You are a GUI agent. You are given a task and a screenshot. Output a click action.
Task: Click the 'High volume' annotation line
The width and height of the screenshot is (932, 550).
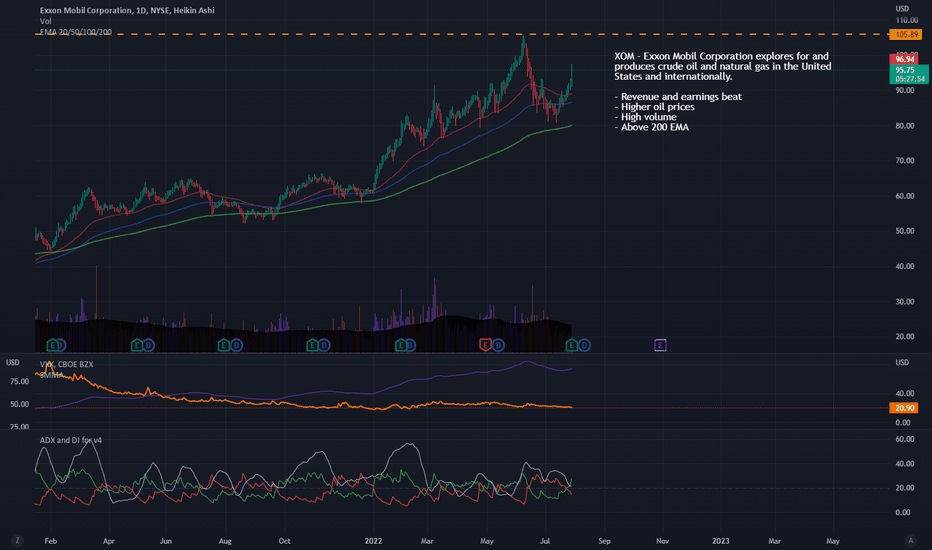point(646,117)
